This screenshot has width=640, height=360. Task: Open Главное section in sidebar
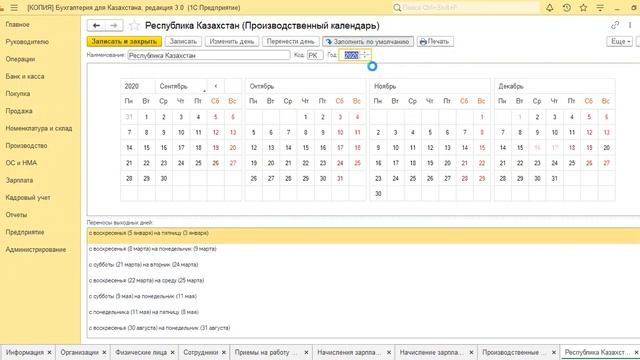(18, 24)
